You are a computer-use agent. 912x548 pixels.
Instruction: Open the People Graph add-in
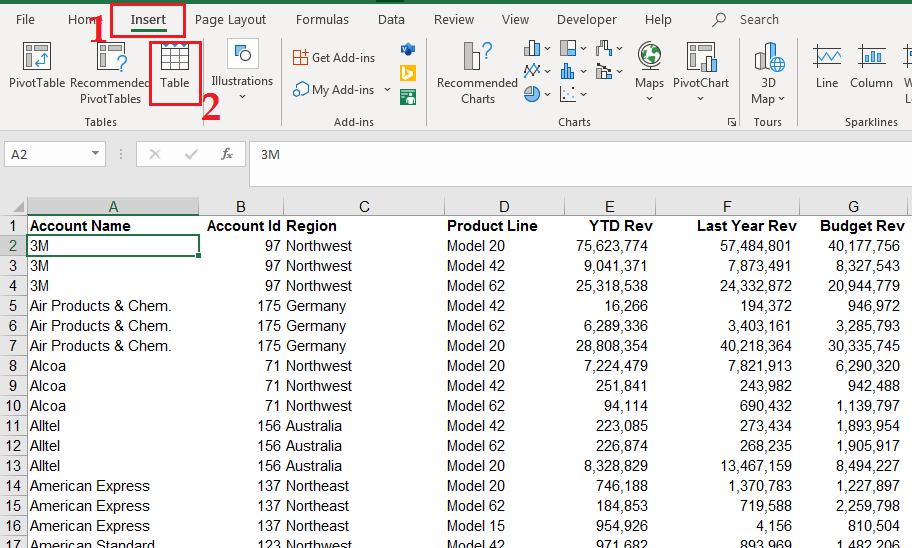(x=408, y=97)
